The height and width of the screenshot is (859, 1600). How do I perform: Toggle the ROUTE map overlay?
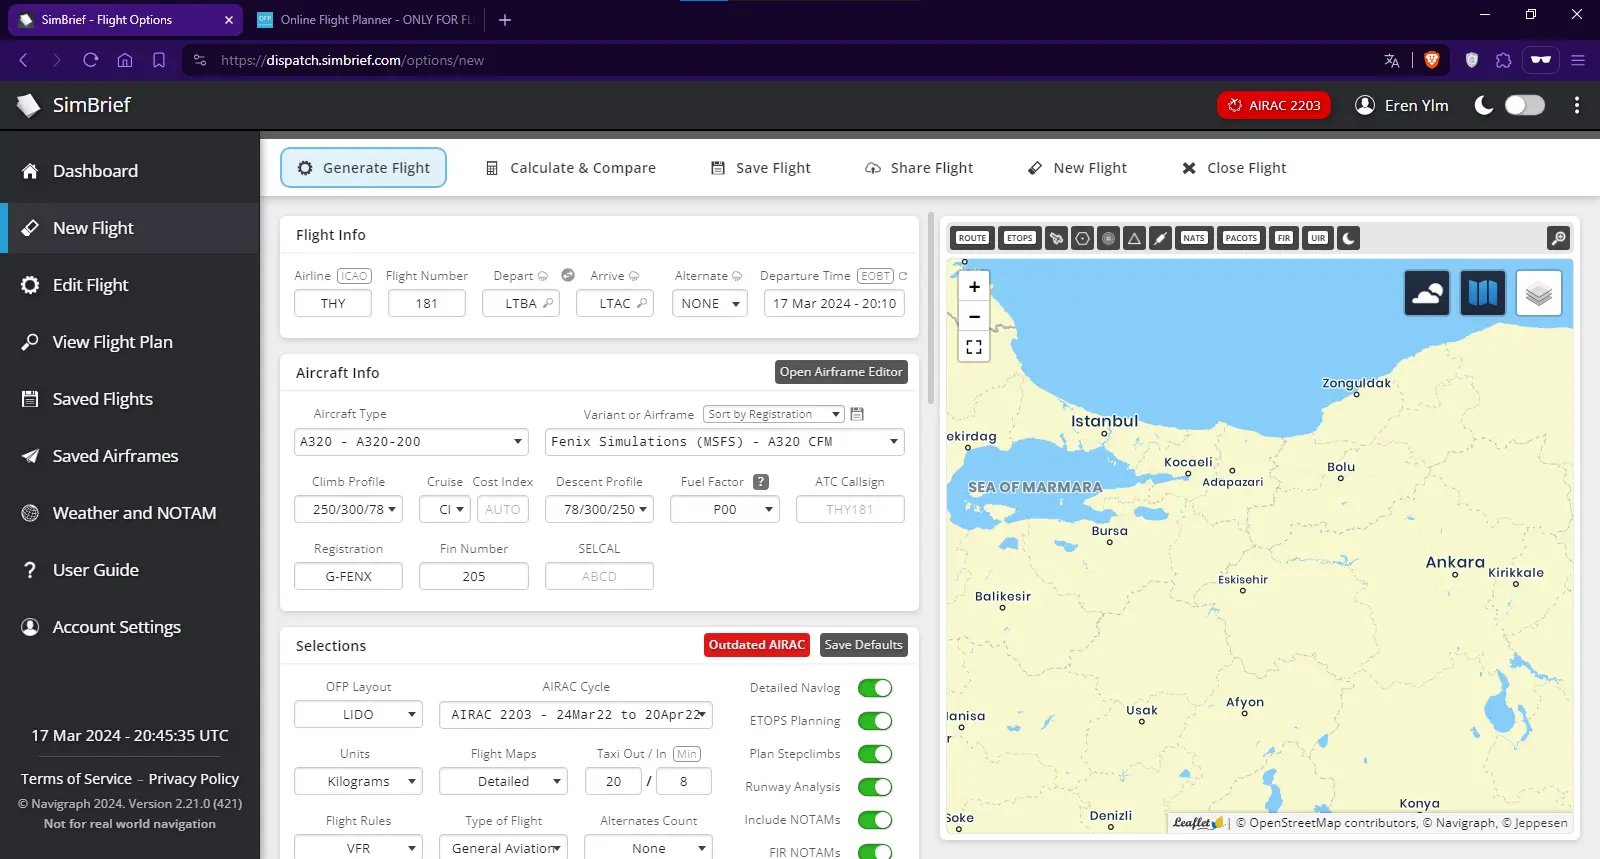point(972,238)
